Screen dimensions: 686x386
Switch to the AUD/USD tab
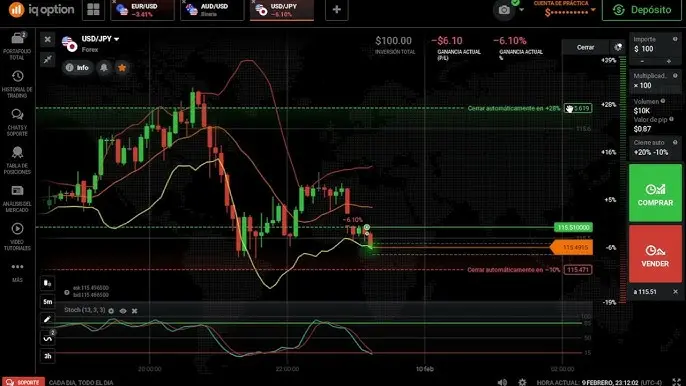tap(212, 10)
